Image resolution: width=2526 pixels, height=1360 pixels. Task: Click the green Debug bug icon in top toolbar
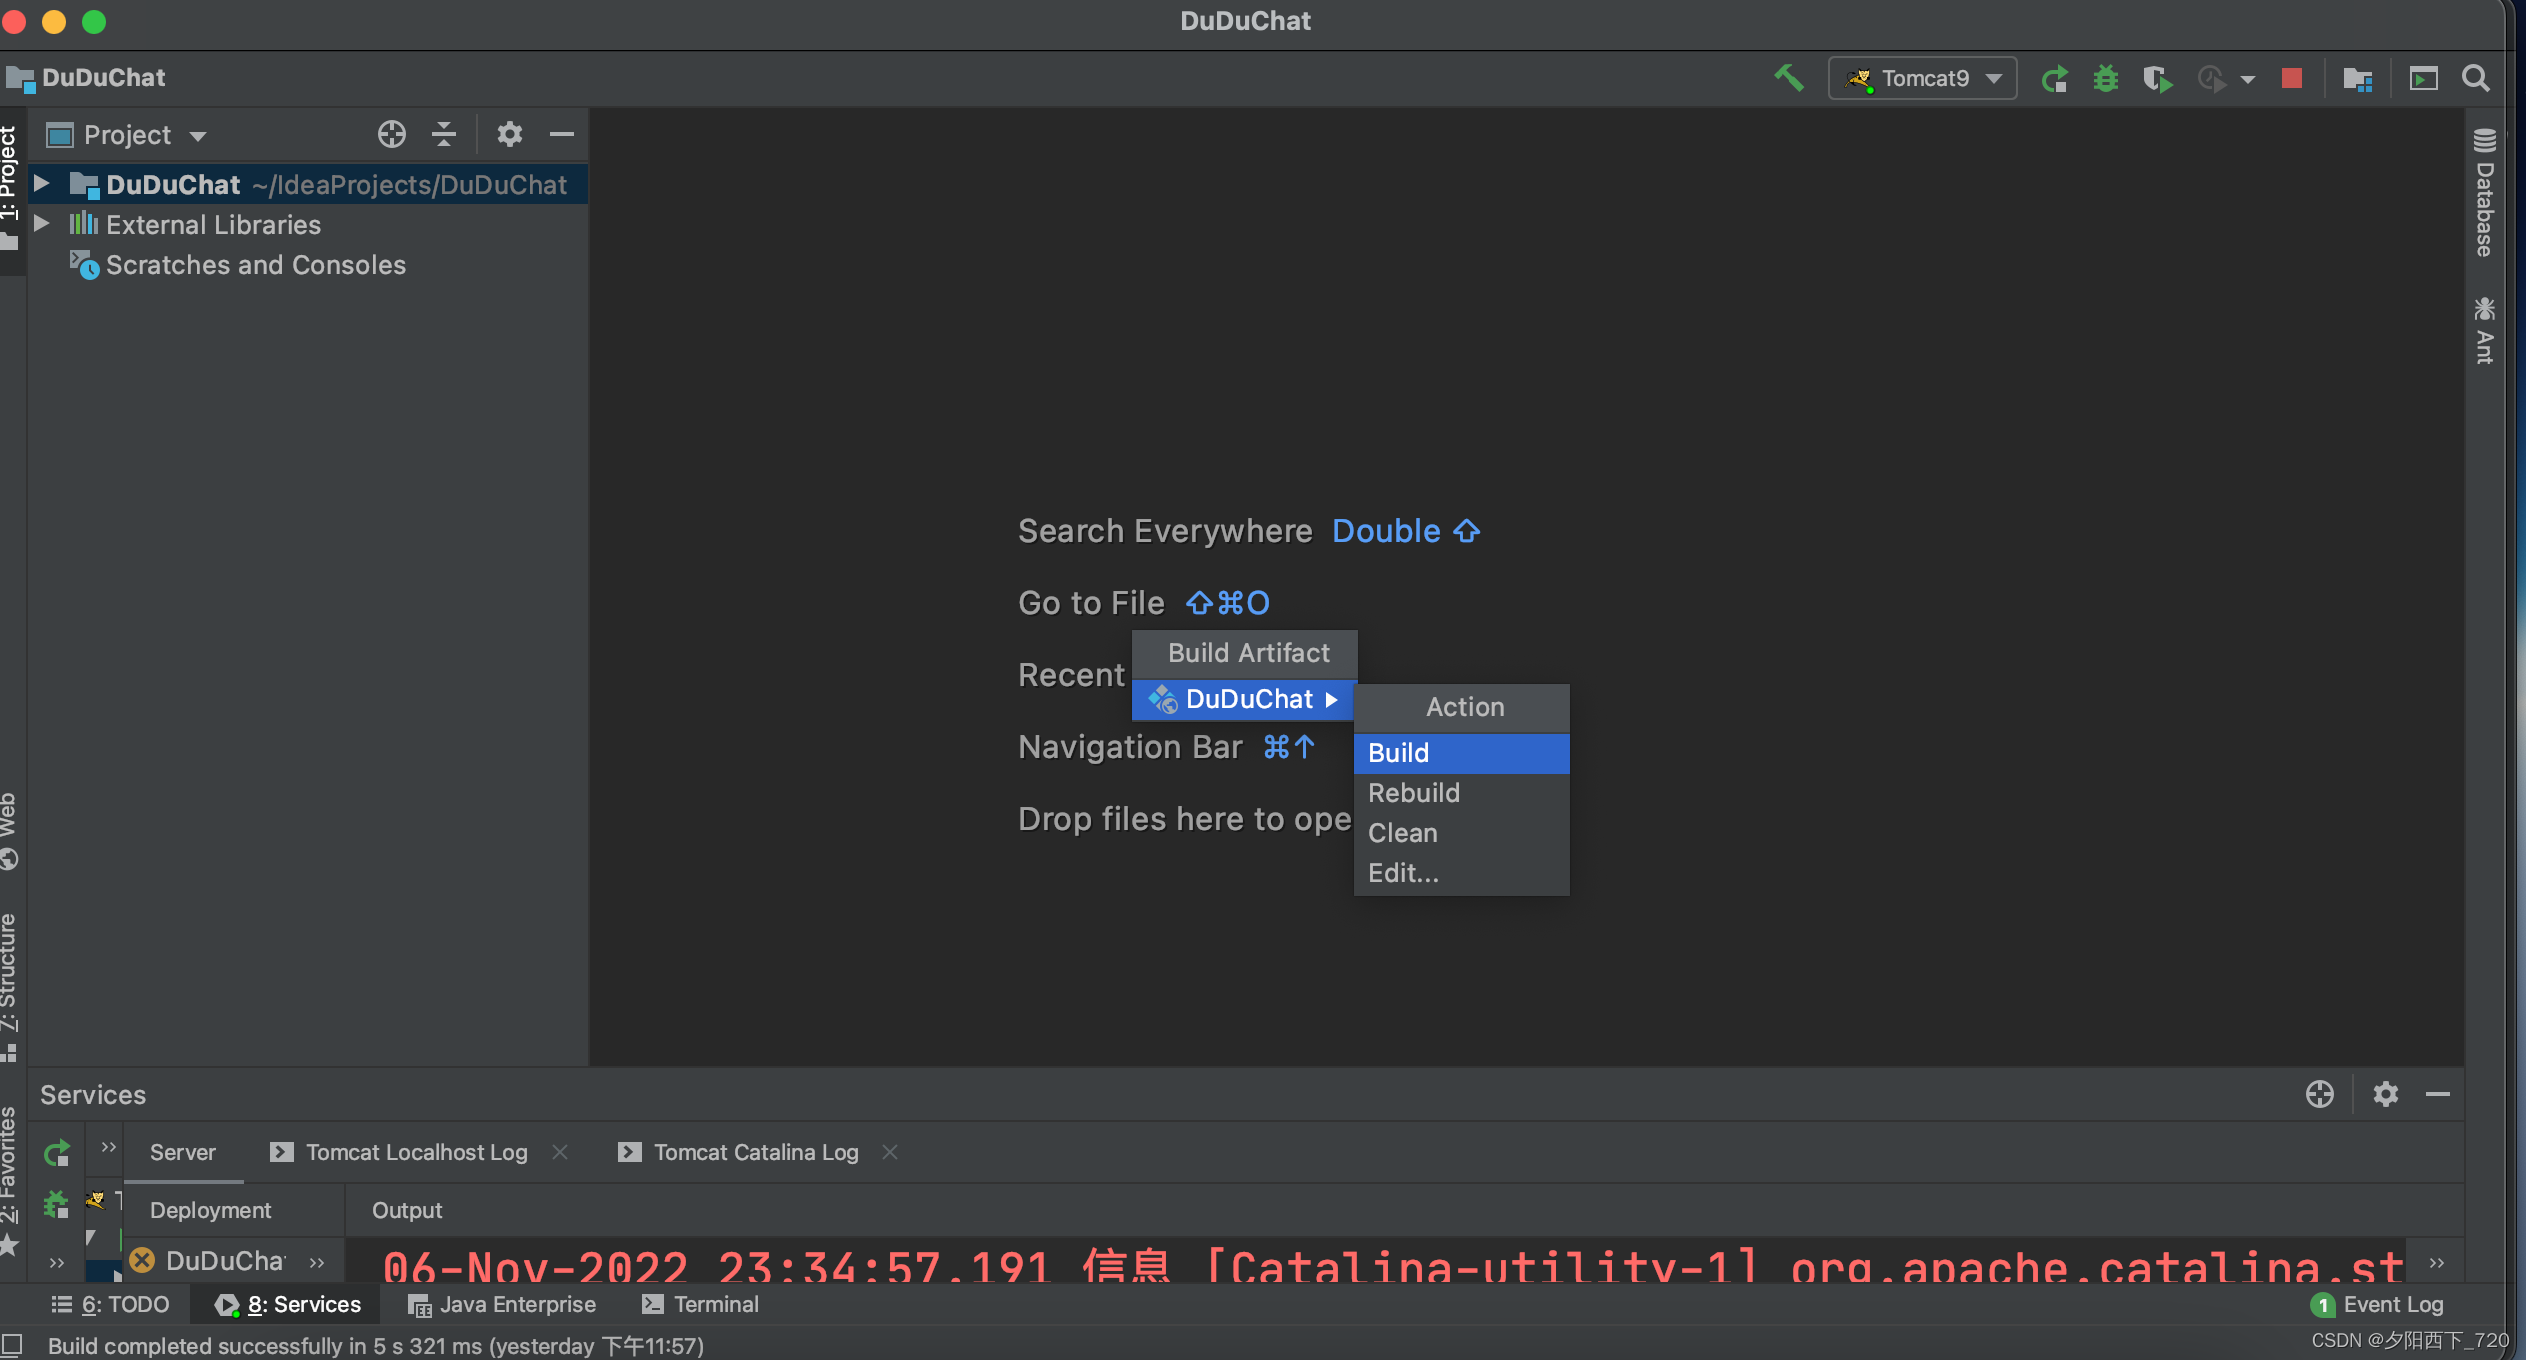(2106, 78)
